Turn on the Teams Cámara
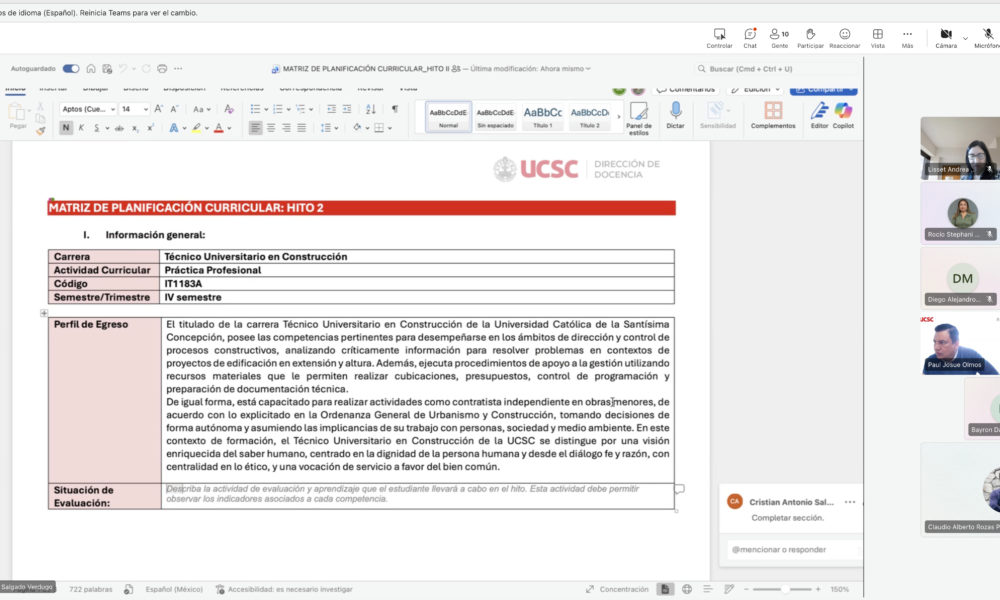The height and width of the screenshot is (600, 1000). [x=945, y=38]
